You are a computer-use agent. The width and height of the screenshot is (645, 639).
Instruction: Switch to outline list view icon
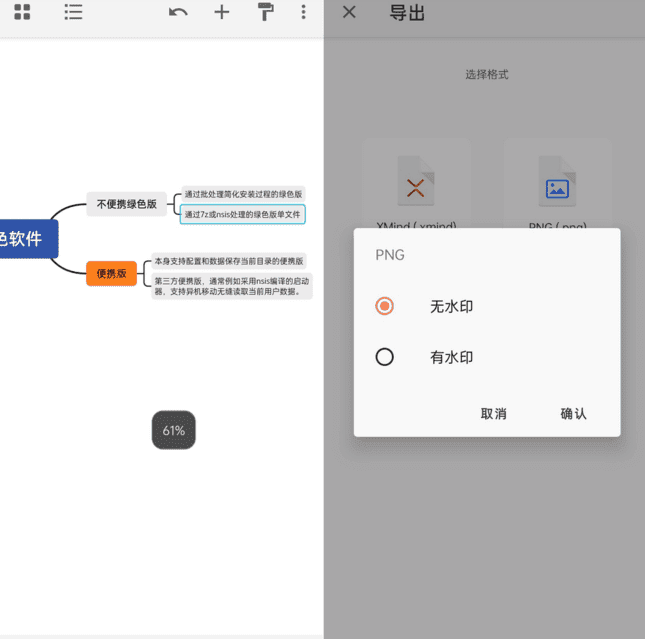73,12
